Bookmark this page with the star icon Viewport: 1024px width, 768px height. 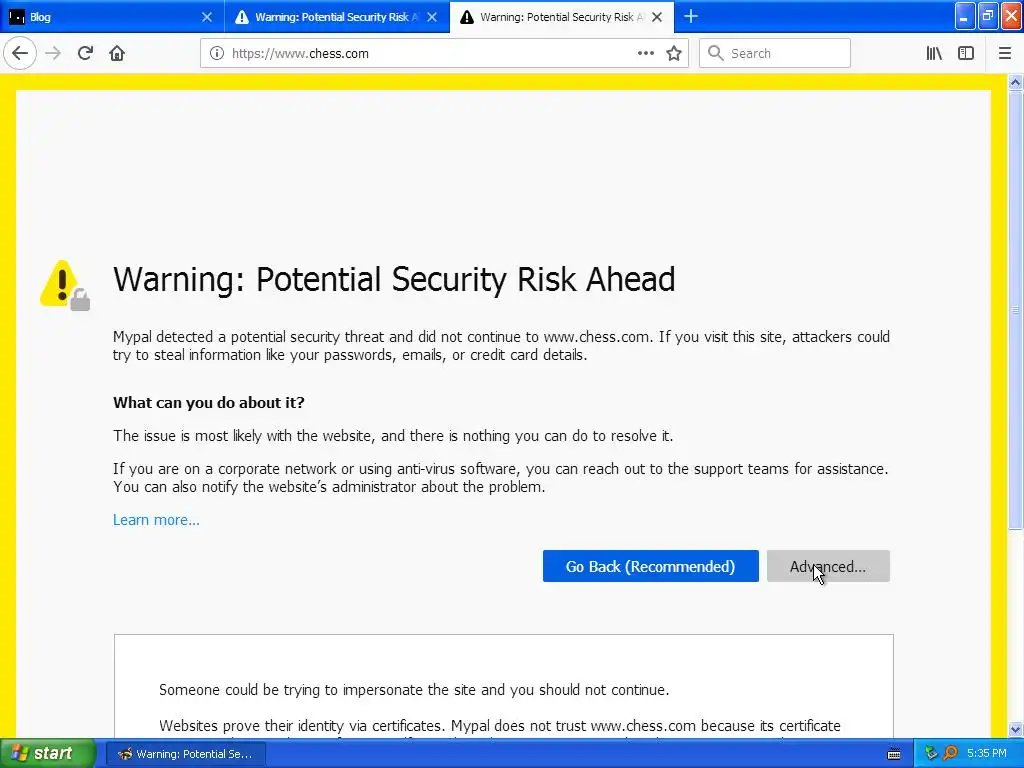674,54
